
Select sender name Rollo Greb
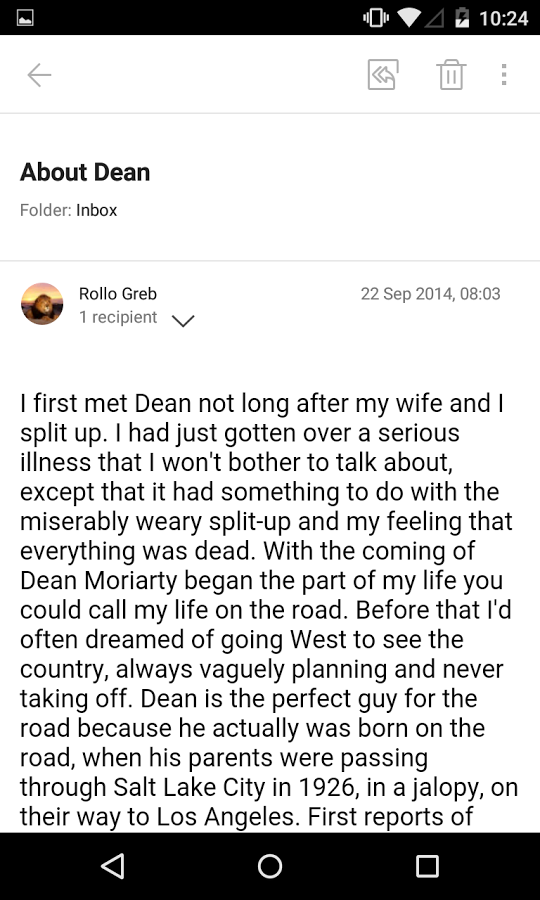coord(118,293)
